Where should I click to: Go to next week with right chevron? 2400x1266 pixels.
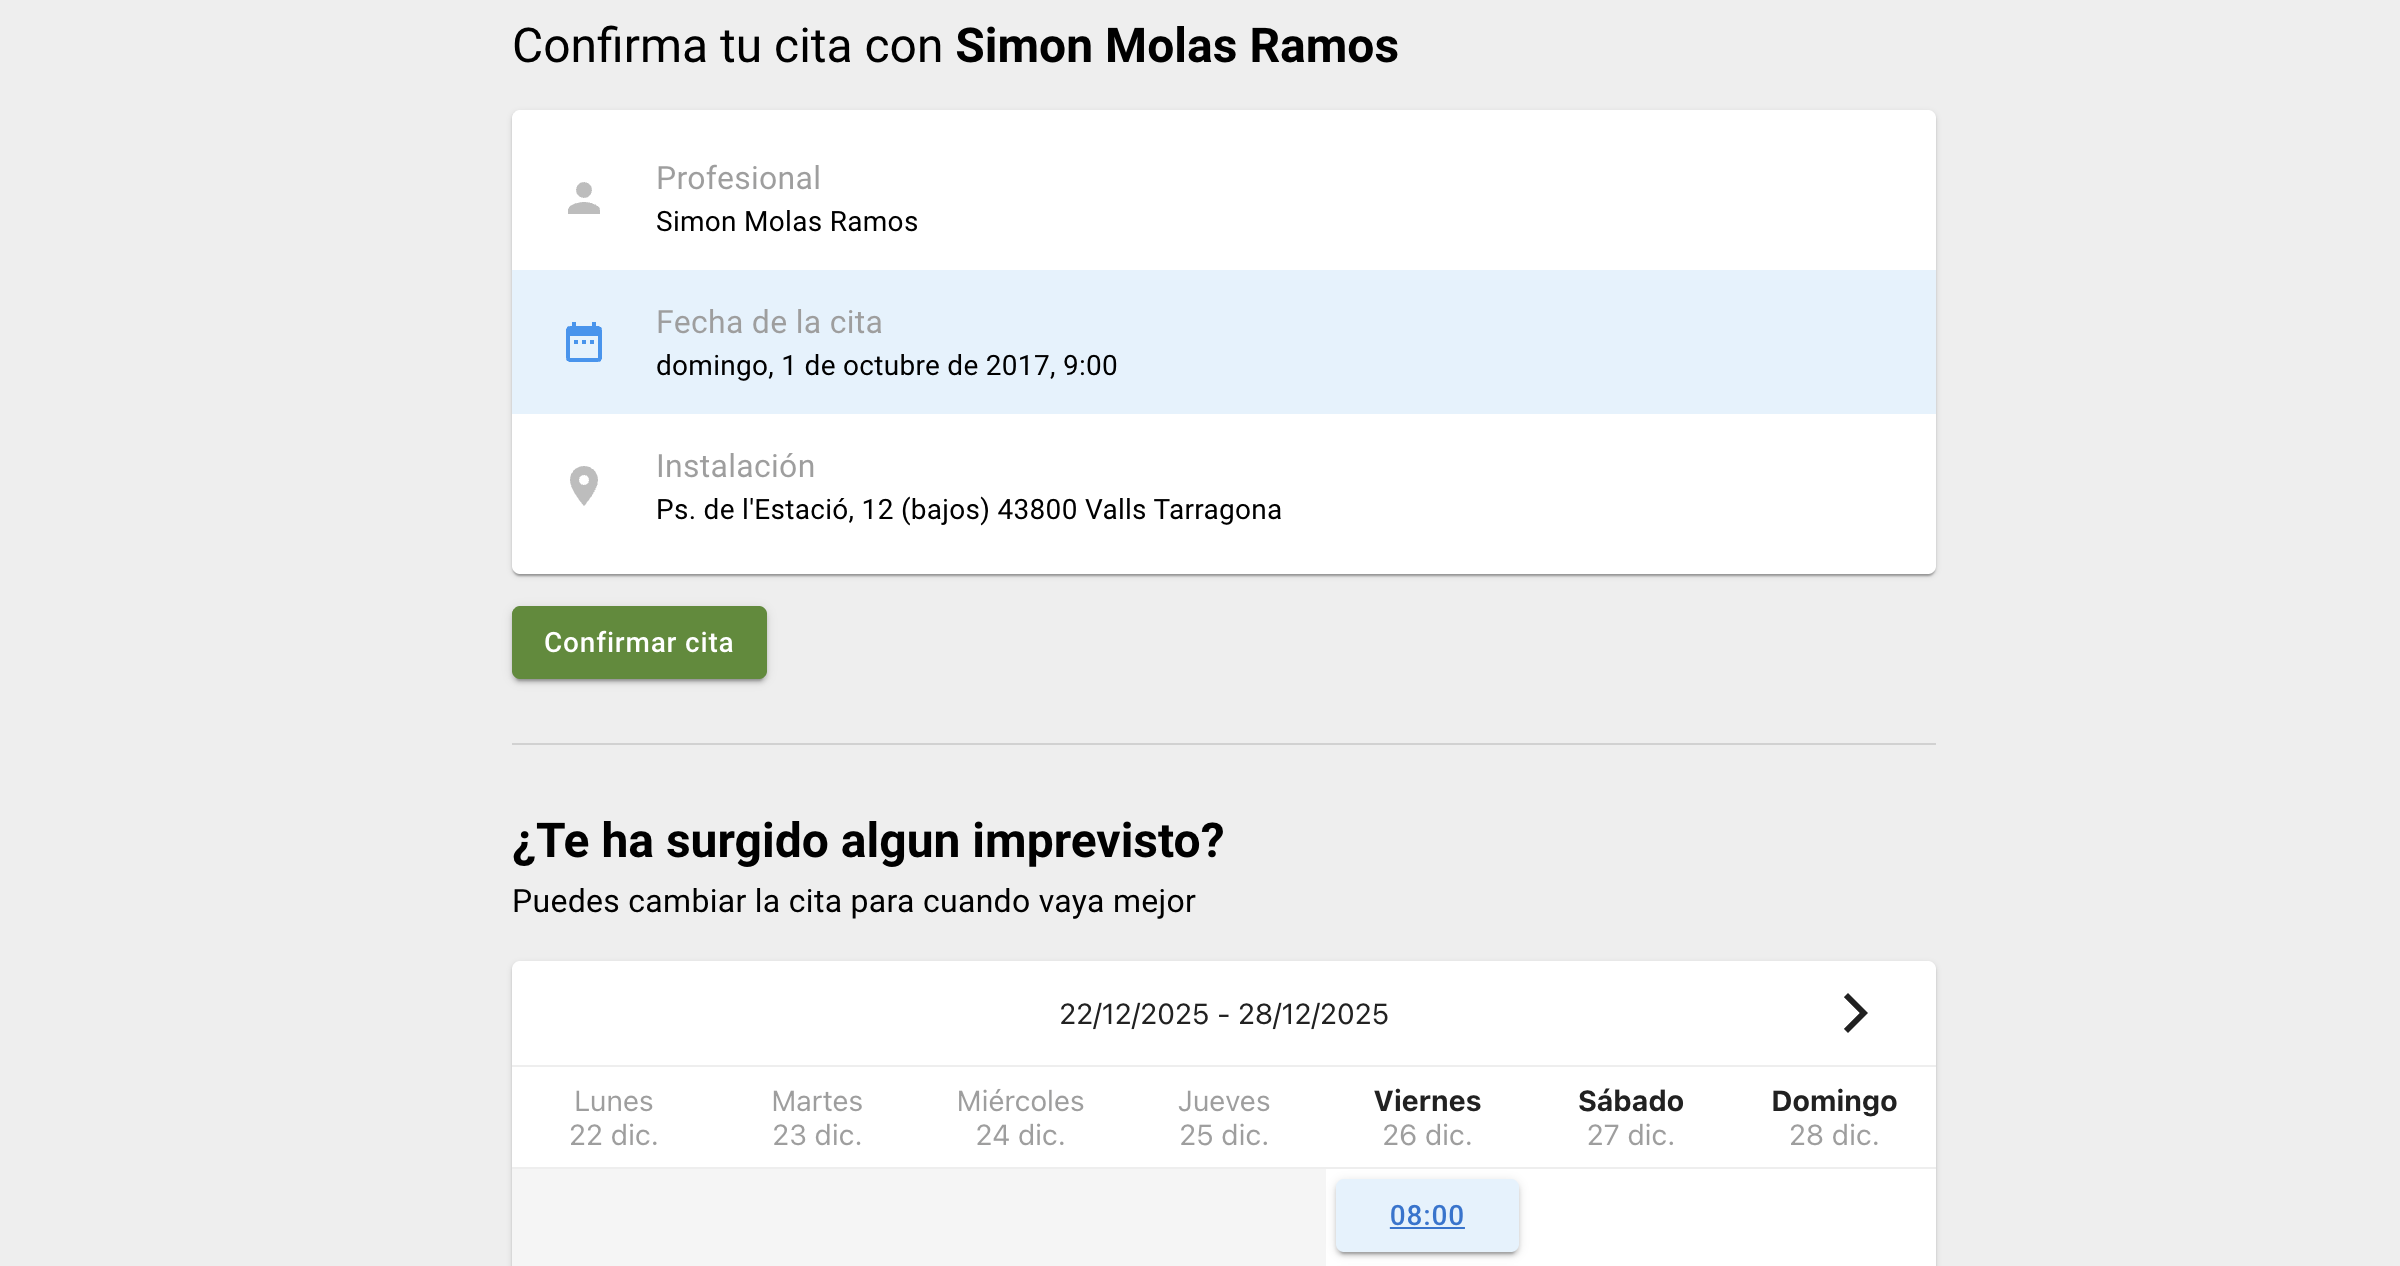tap(1855, 1013)
